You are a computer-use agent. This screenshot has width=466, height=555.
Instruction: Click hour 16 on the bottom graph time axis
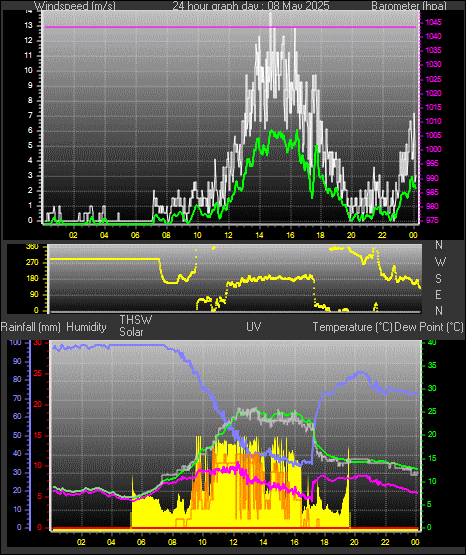(294, 542)
